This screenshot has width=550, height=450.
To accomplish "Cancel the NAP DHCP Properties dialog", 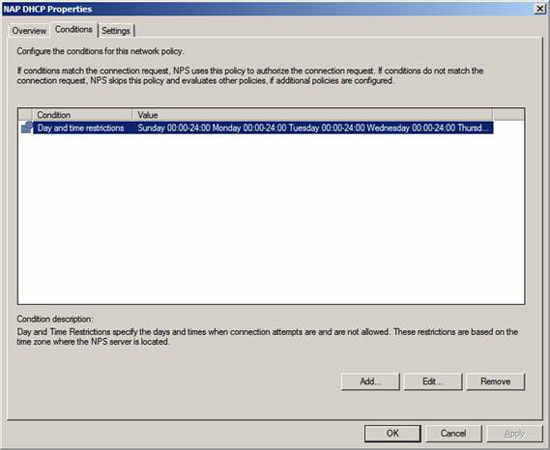I will click(x=454, y=433).
